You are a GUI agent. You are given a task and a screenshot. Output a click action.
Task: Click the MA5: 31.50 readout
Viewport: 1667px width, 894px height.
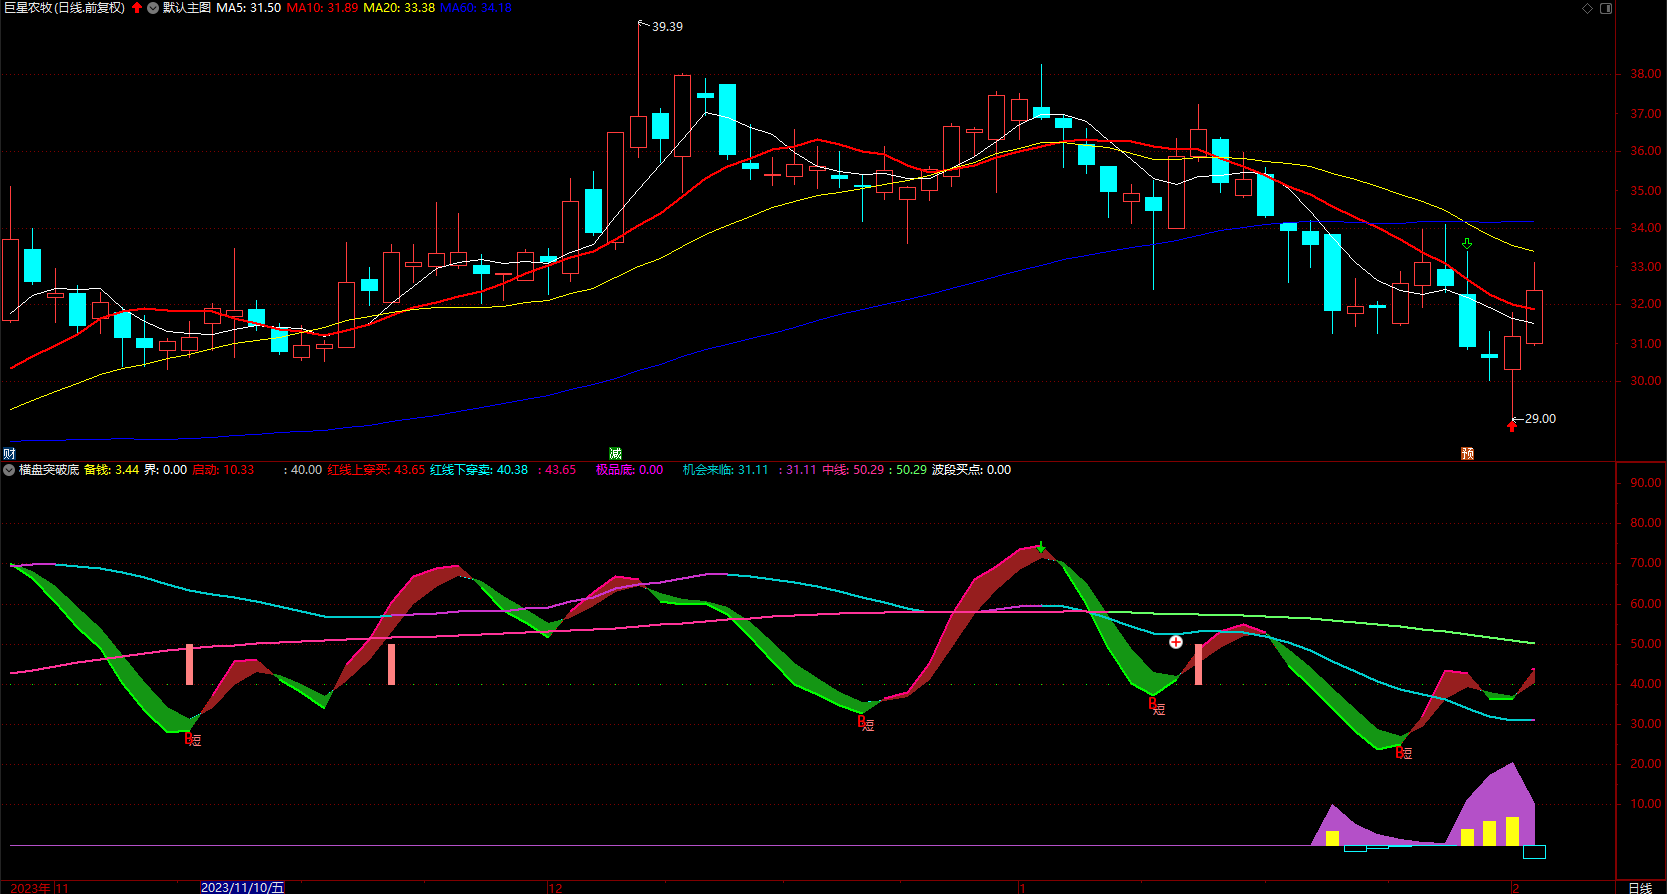point(249,8)
